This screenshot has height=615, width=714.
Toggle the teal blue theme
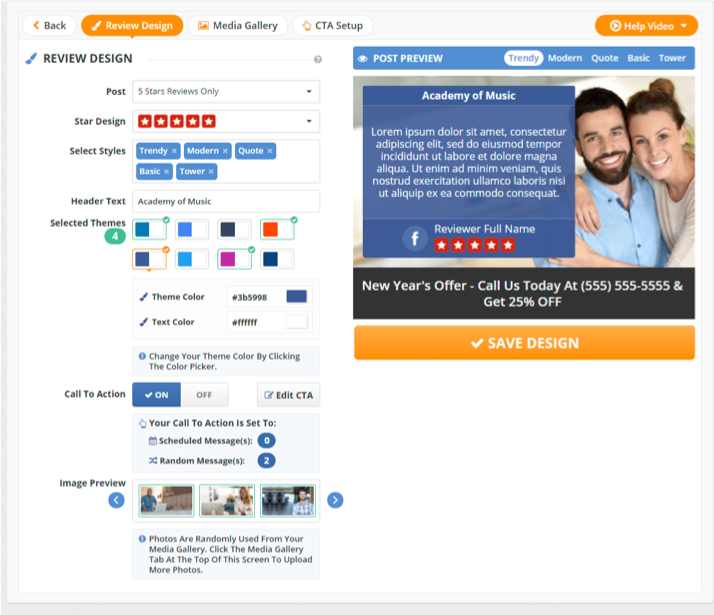(x=149, y=229)
